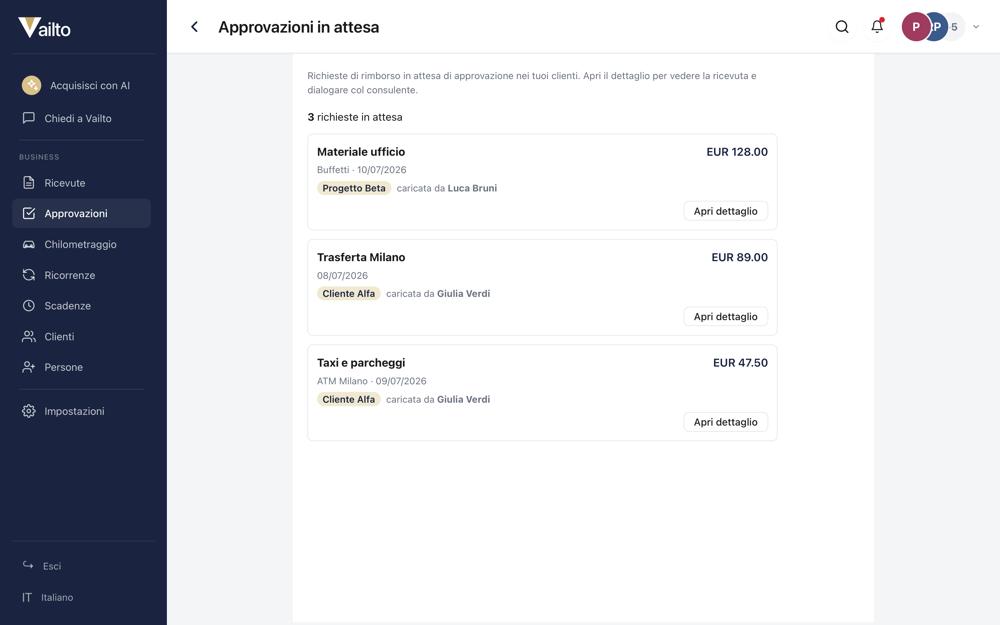Screen dimensions: 1000x625
Task: Click the EUR 47.50 amount
Action: [x=740, y=362]
